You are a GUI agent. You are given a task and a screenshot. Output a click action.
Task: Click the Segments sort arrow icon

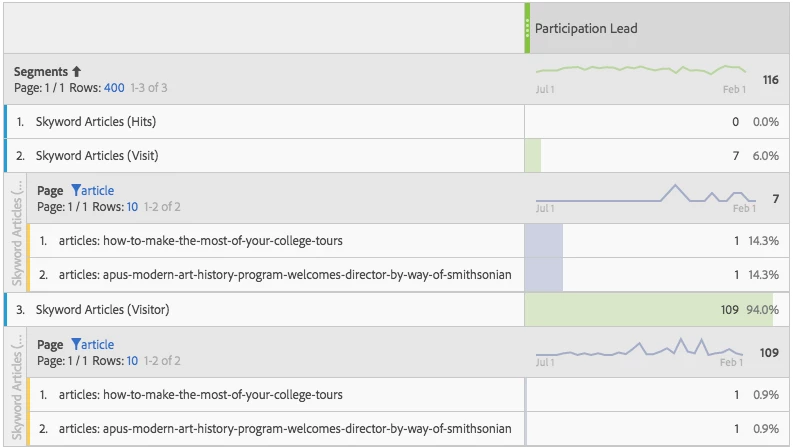pos(77,72)
